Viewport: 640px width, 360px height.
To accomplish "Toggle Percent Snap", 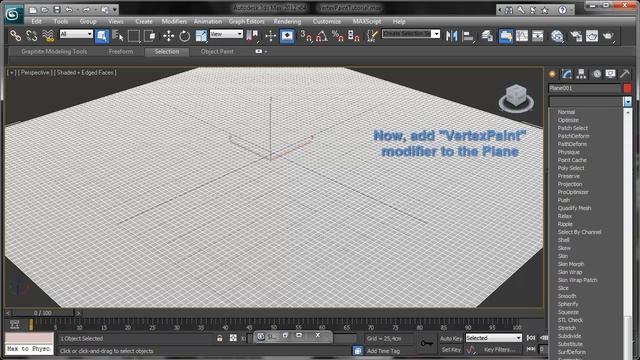I will tap(338, 36).
